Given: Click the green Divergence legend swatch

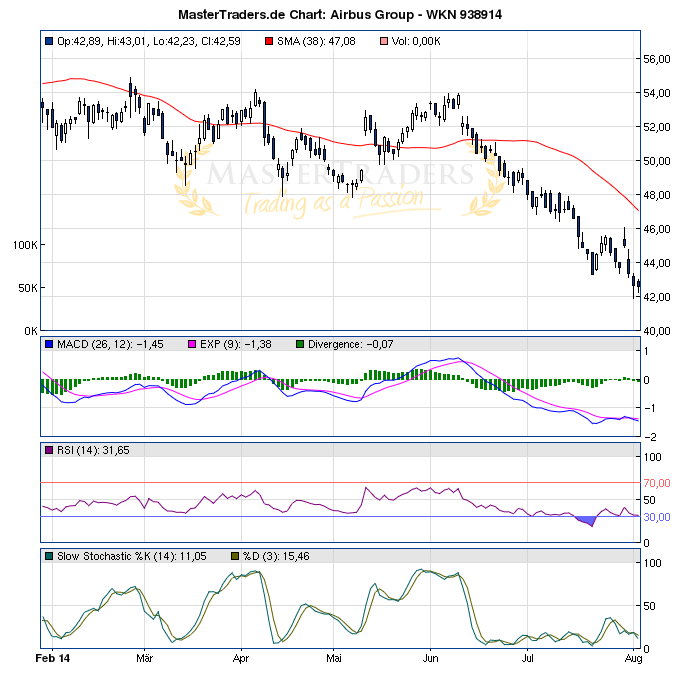Looking at the screenshot, I should pos(300,344).
